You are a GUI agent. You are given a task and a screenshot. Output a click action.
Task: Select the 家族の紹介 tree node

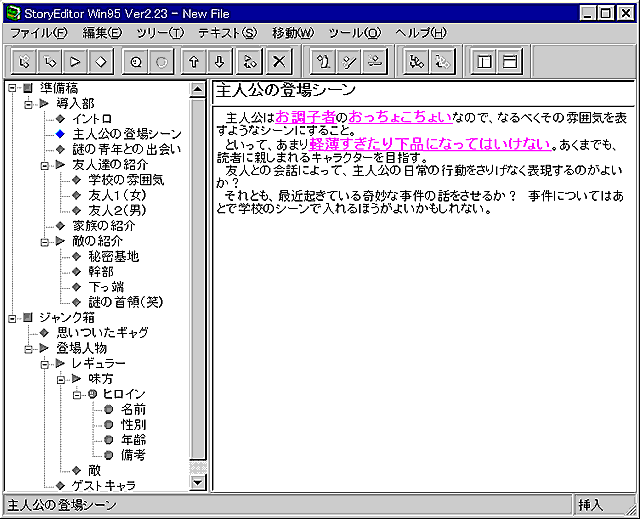(x=104, y=226)
